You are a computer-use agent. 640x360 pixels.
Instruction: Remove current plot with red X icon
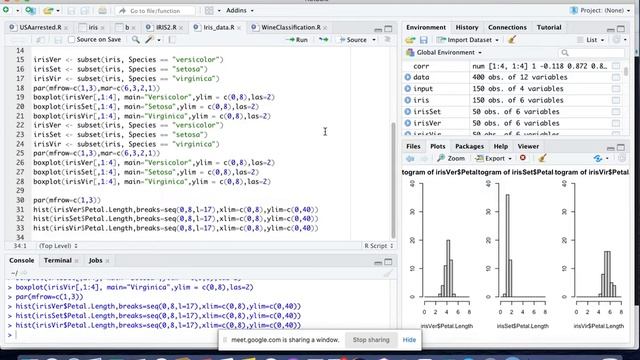click(x=522, y=158)
